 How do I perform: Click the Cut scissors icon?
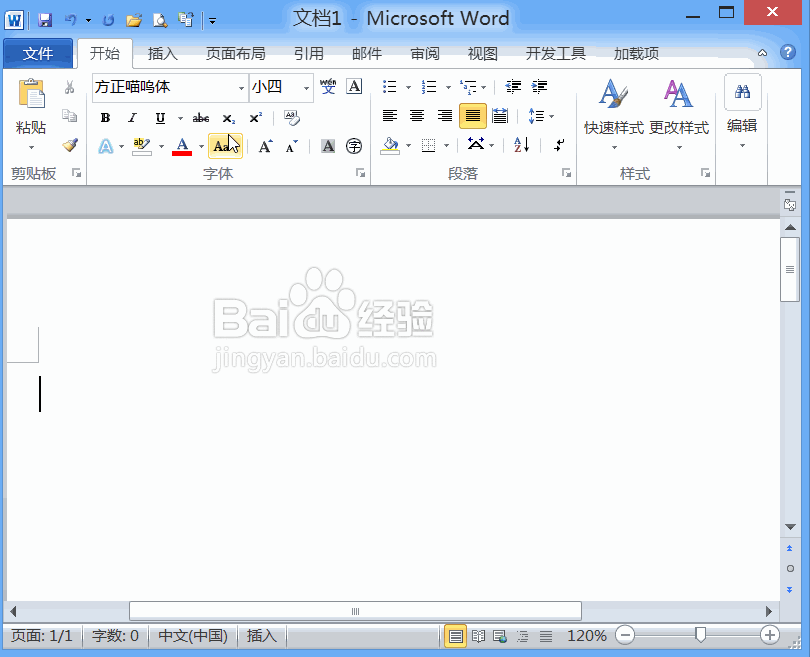tap(69, 87)
